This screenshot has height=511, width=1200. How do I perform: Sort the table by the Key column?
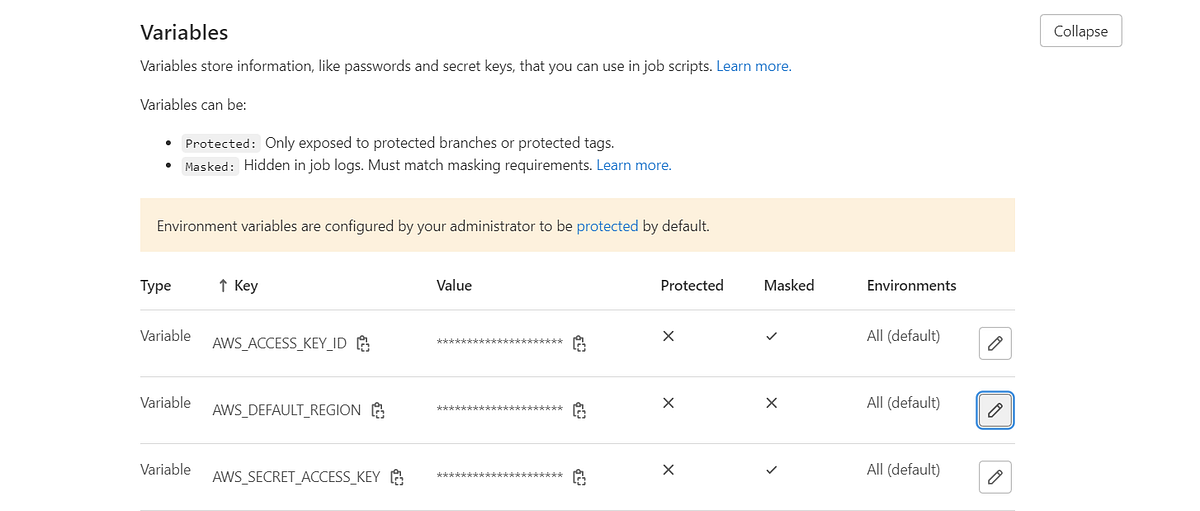click(238, 286)
